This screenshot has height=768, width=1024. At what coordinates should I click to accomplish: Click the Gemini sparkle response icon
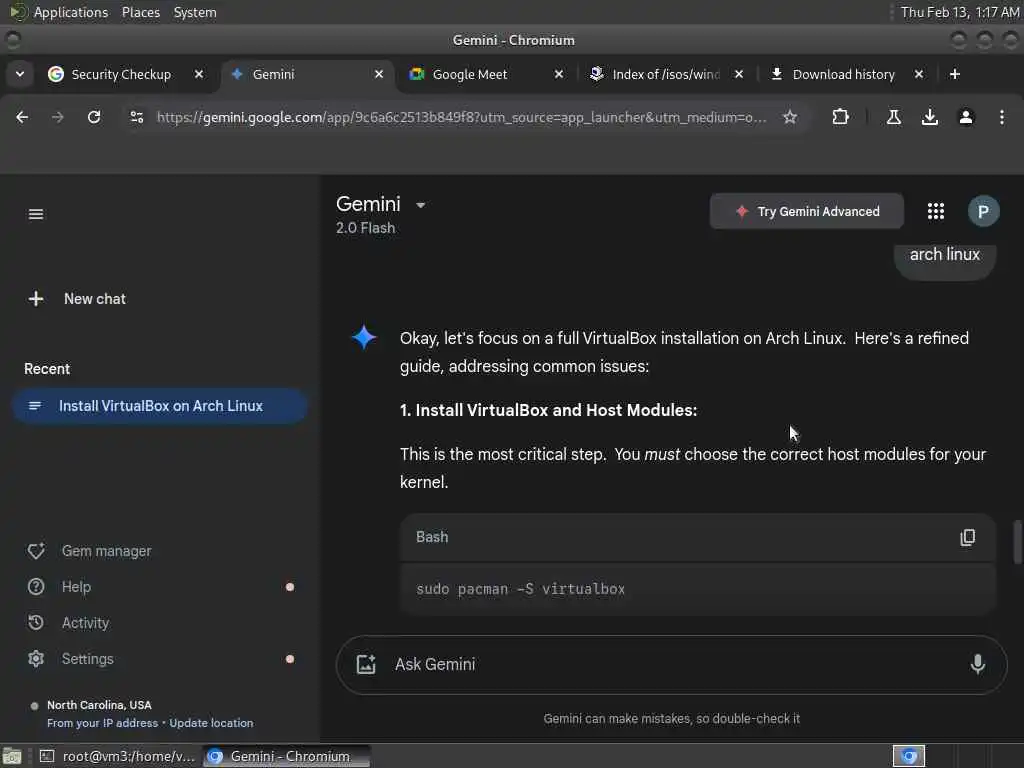point(364,337)
